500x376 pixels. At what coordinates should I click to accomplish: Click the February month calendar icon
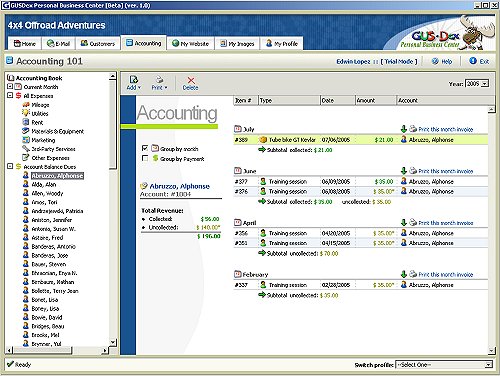(238, 274)
